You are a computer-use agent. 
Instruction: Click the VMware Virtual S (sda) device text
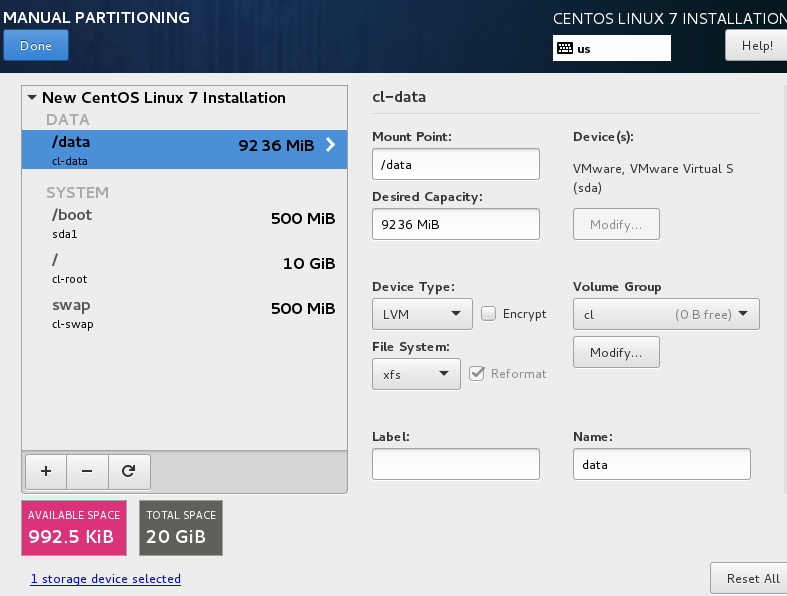(653, 178)
